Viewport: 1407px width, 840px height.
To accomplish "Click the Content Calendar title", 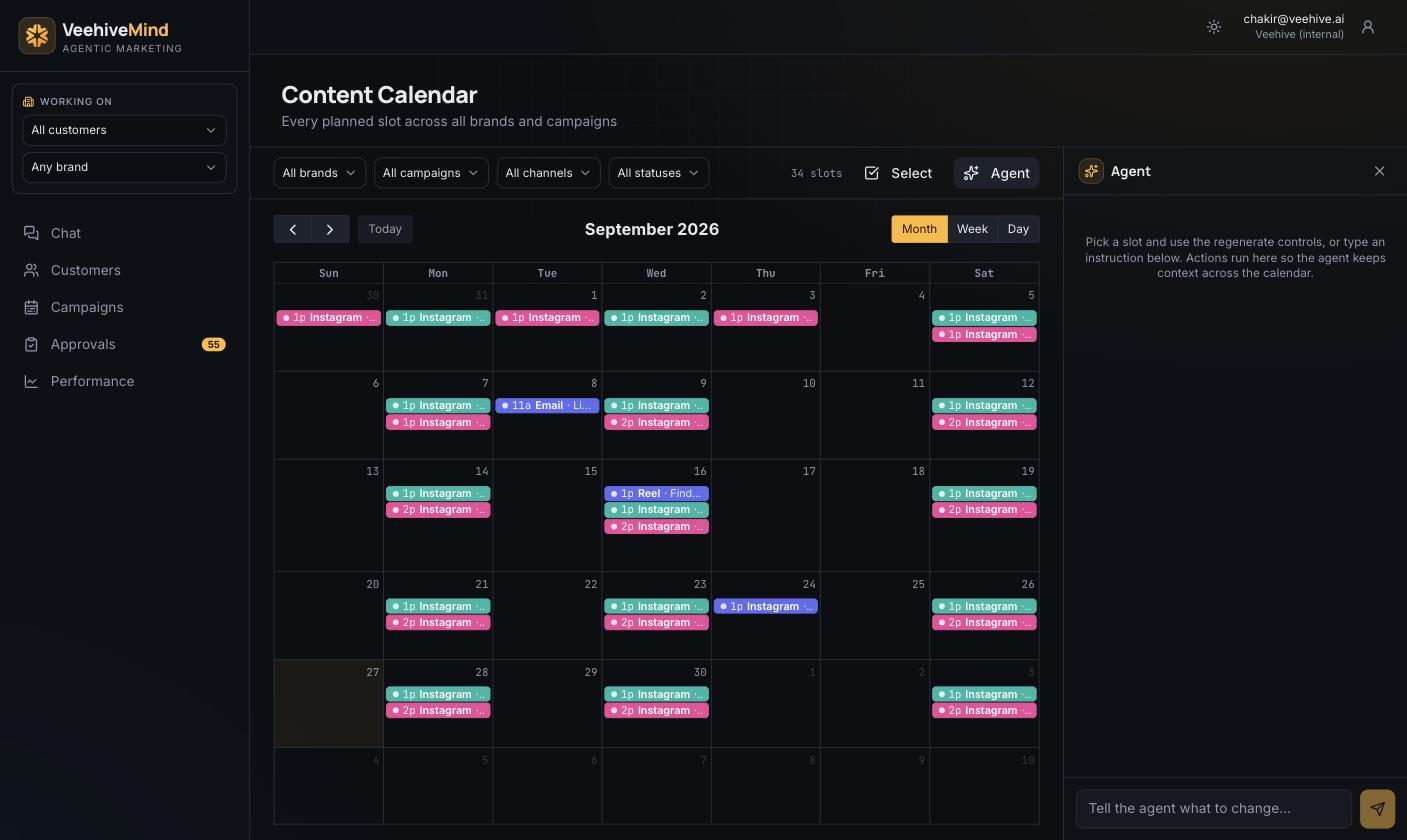I will 379,95.
